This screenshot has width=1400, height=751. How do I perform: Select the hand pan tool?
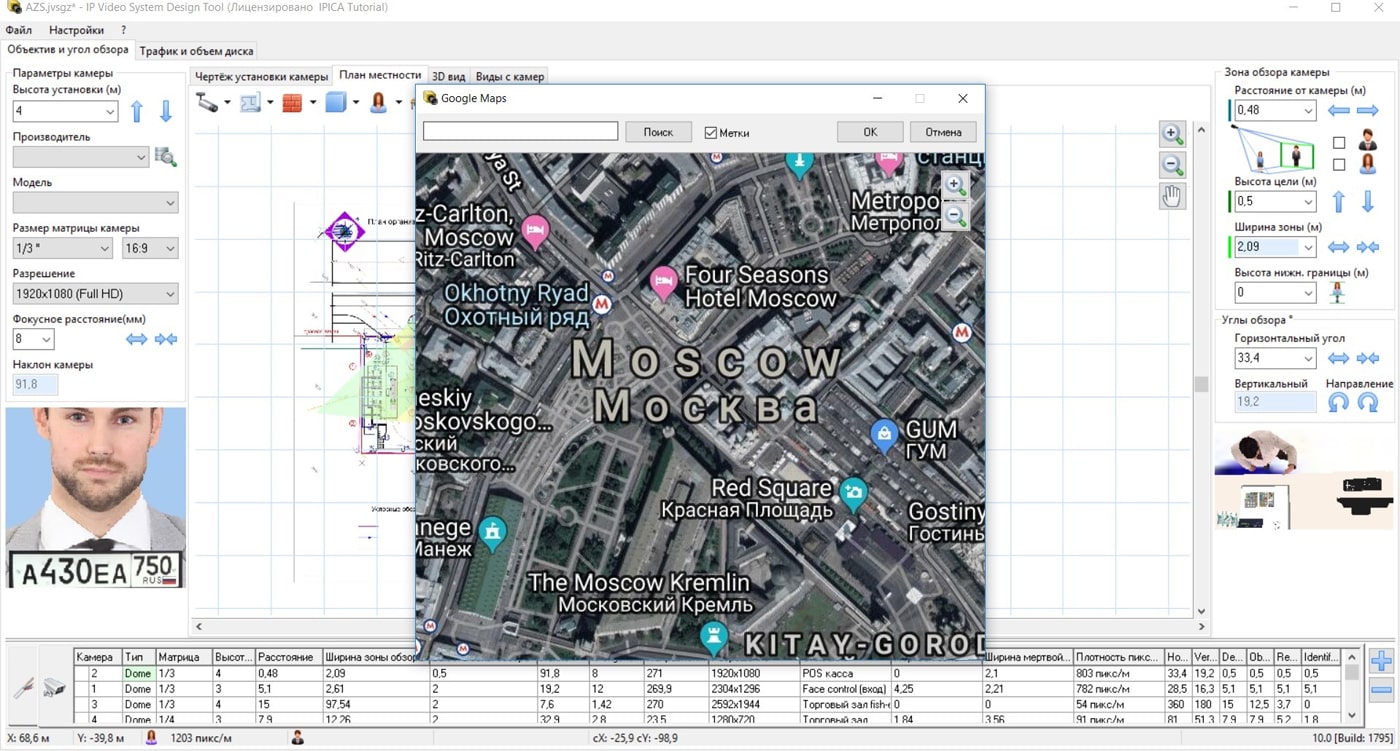tap(1172, 197)
